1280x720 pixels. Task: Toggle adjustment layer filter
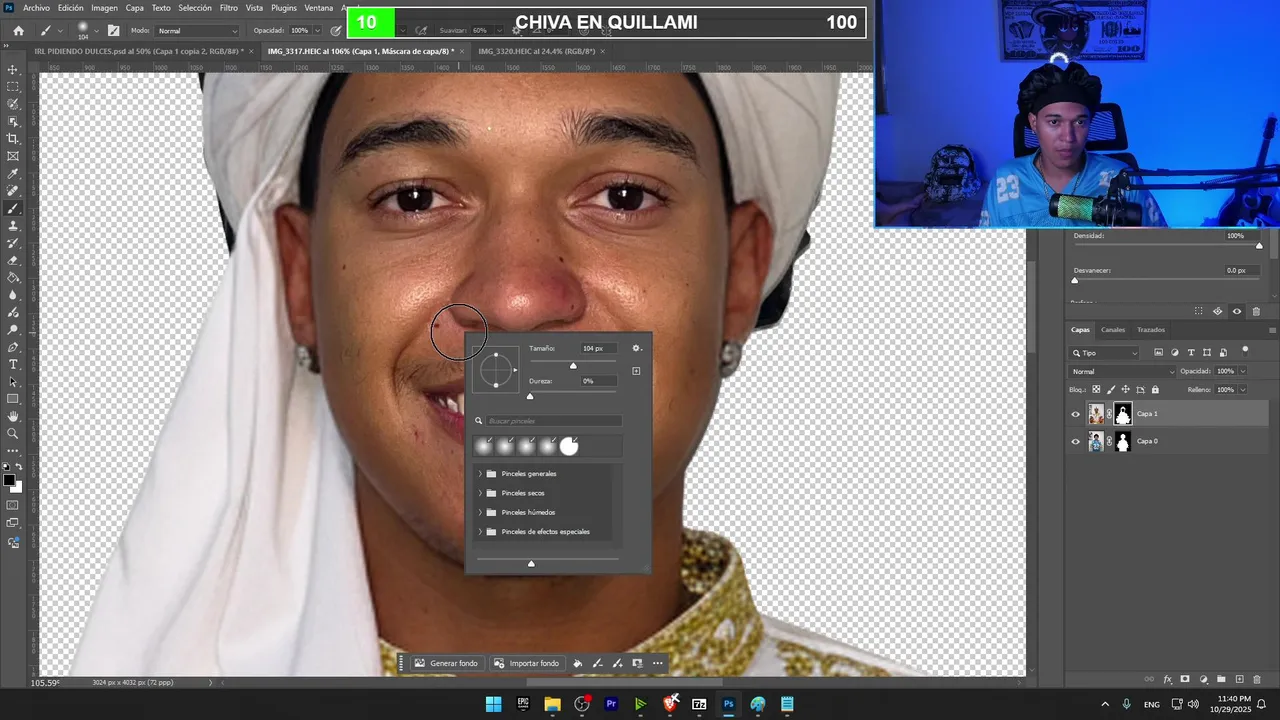point(1175,352)
